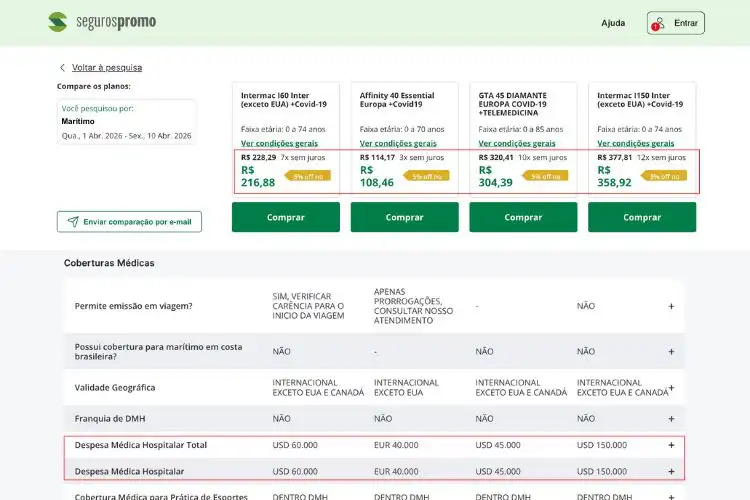The image size is (750, 500).
Task: Click the 5% off tag next to R$ 216,88
Action: [308, 176]
